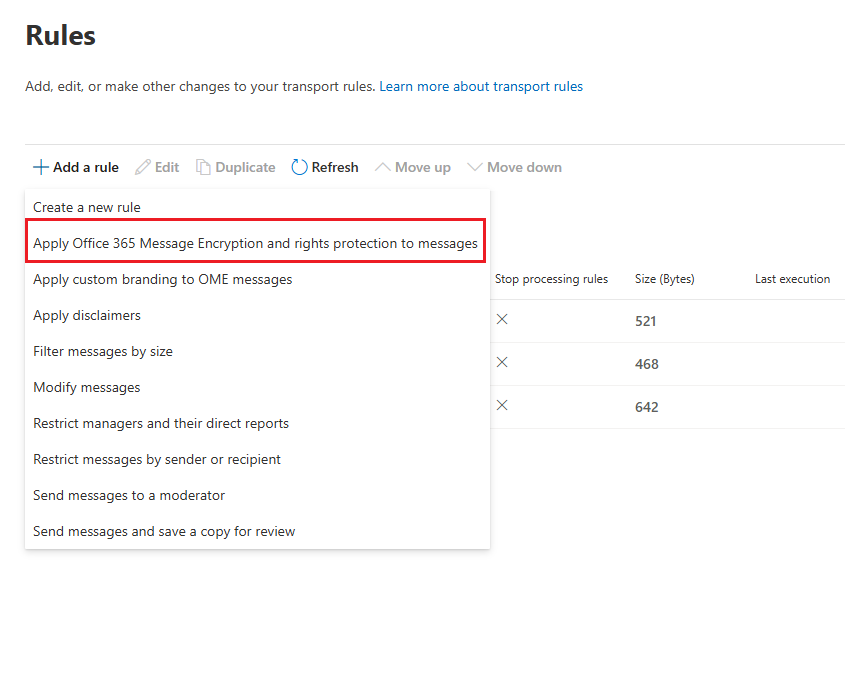The image size is (845, 691).
Task: Select Create a new rule
Action: 258,208
